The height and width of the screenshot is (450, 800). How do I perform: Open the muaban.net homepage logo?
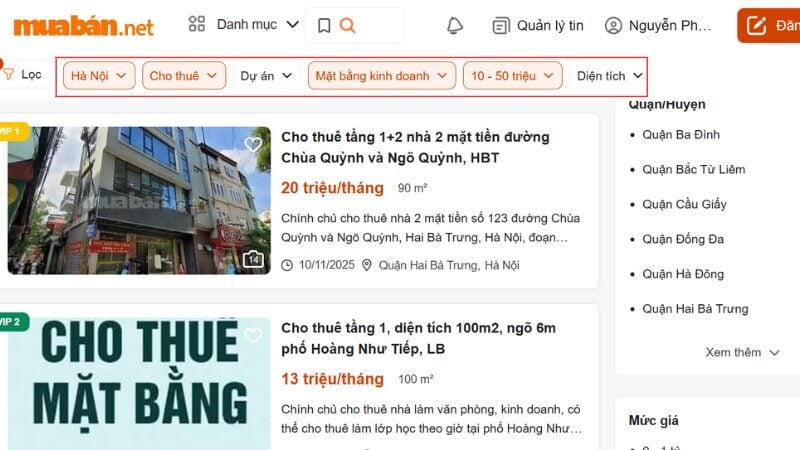[83, 26]
